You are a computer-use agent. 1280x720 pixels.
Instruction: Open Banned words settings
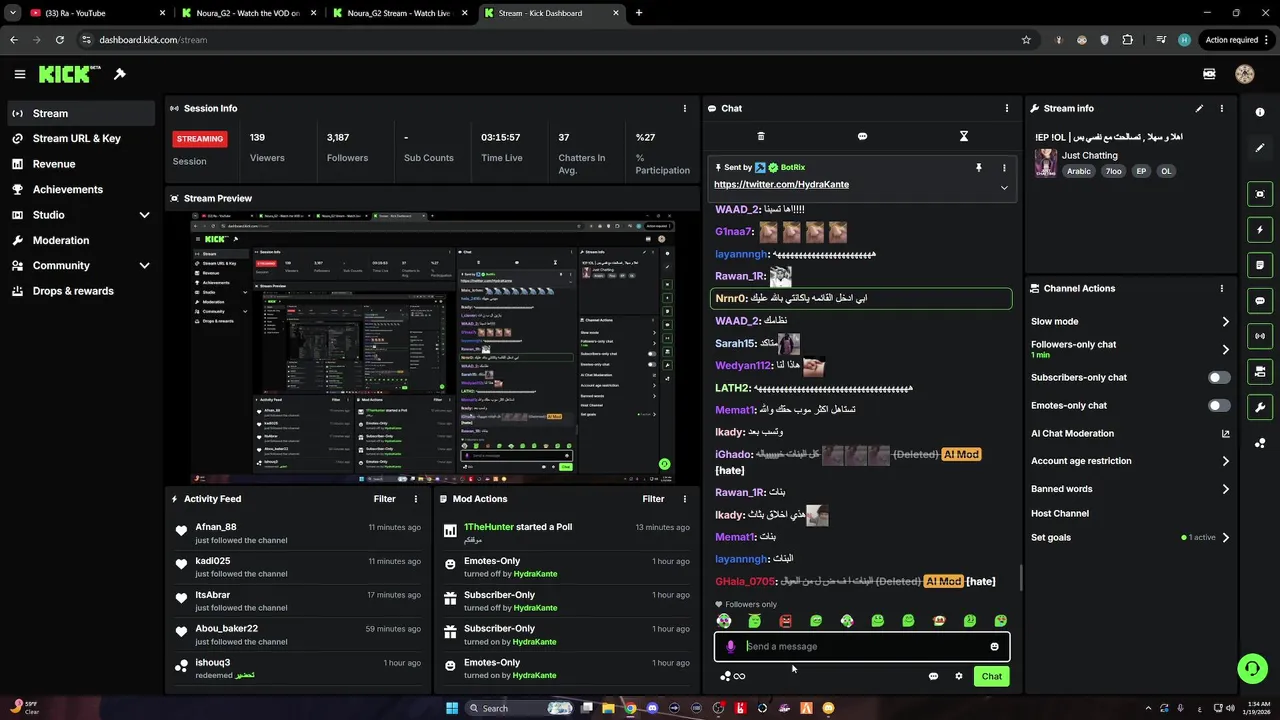[x=1130, y=489]
